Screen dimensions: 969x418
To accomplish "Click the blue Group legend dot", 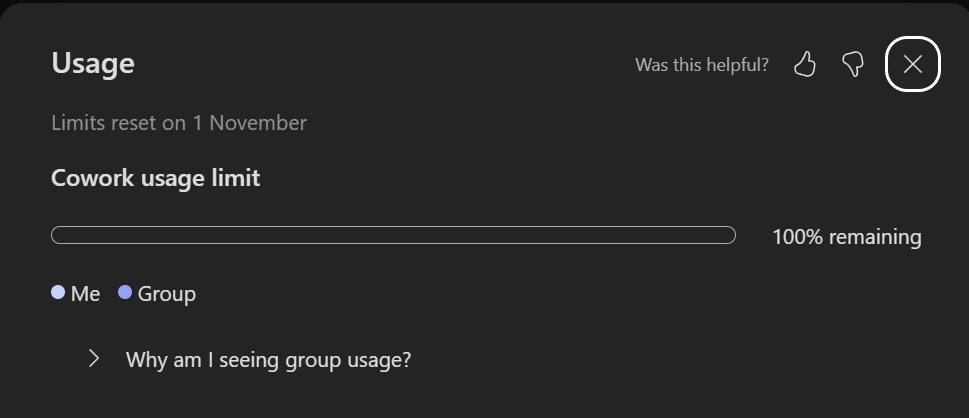I will (125, 292).
